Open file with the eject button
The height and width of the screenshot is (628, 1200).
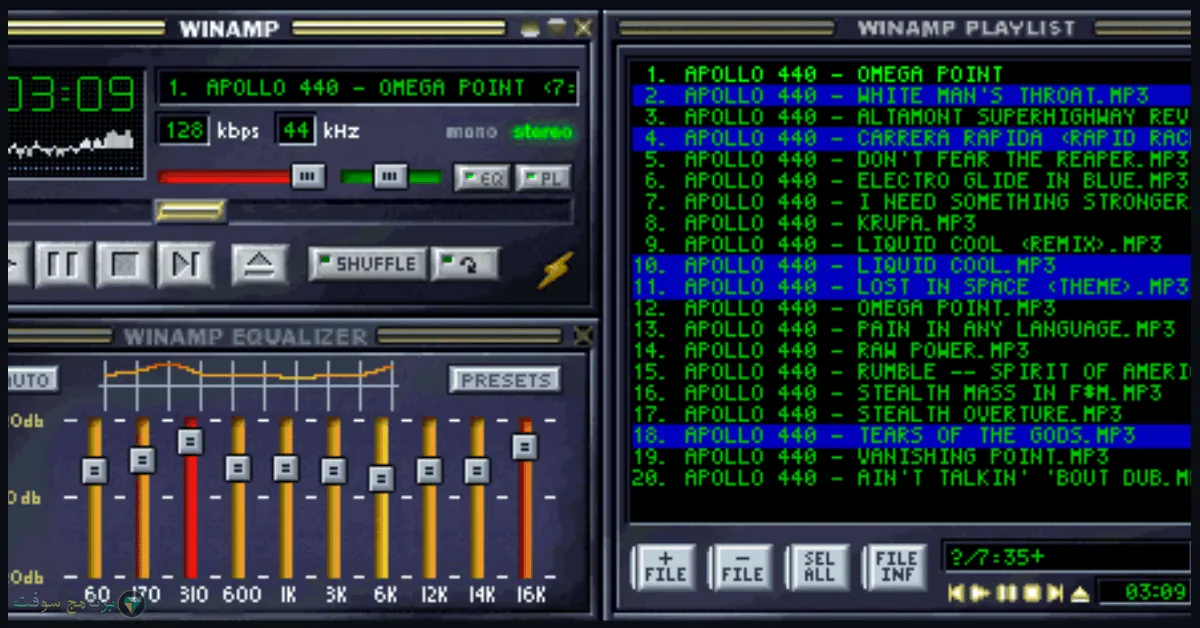[260, 264]
